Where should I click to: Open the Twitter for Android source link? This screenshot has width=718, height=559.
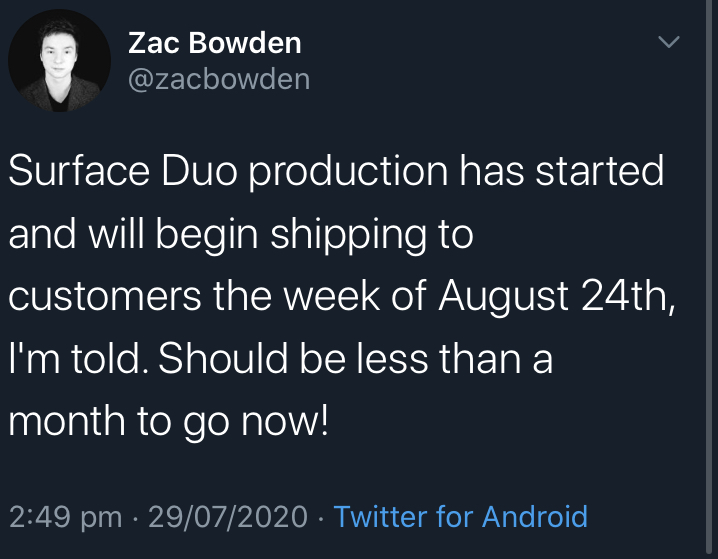[x=460, y=516]
